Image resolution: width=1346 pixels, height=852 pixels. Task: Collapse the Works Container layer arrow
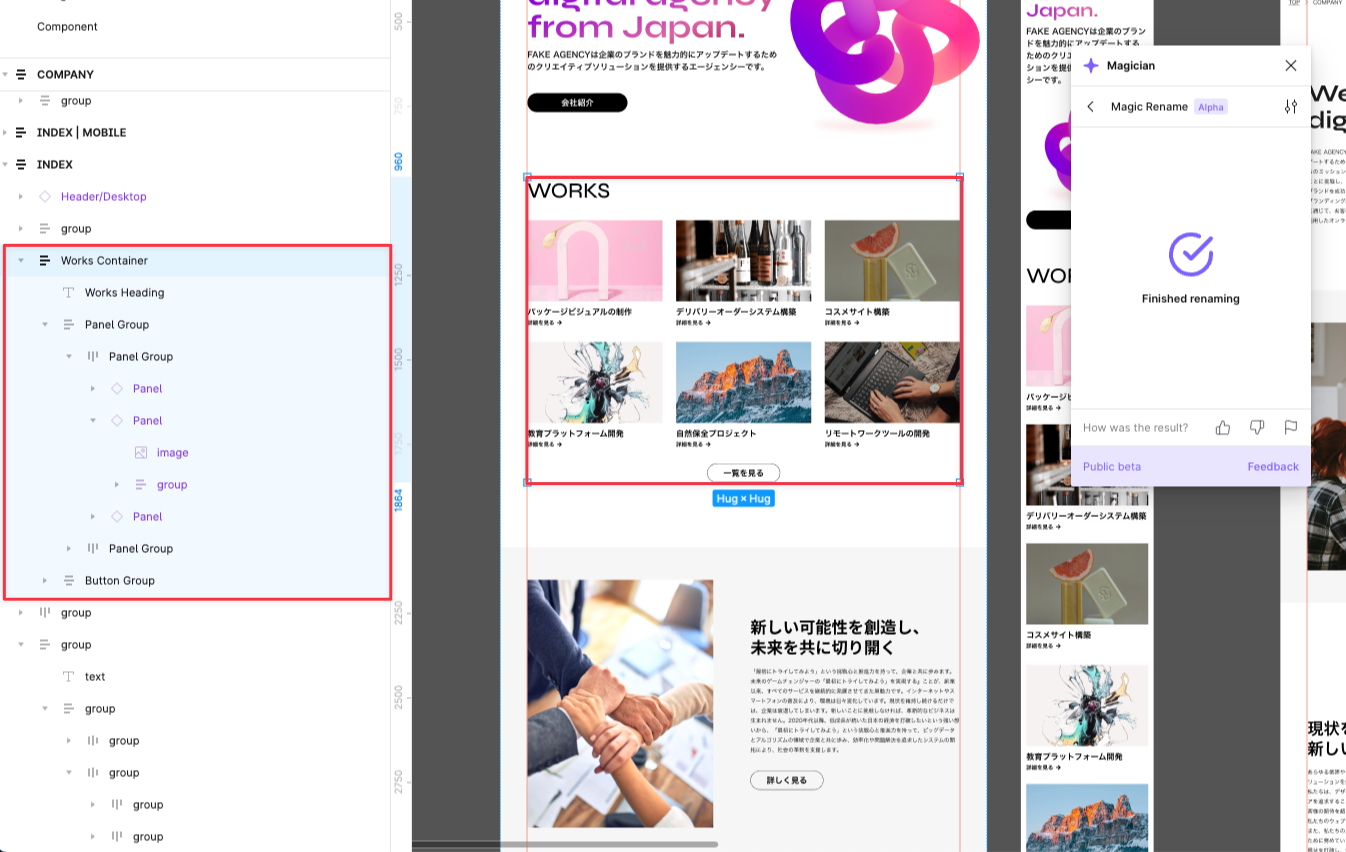pyautogui.click(x=21, y=260)
